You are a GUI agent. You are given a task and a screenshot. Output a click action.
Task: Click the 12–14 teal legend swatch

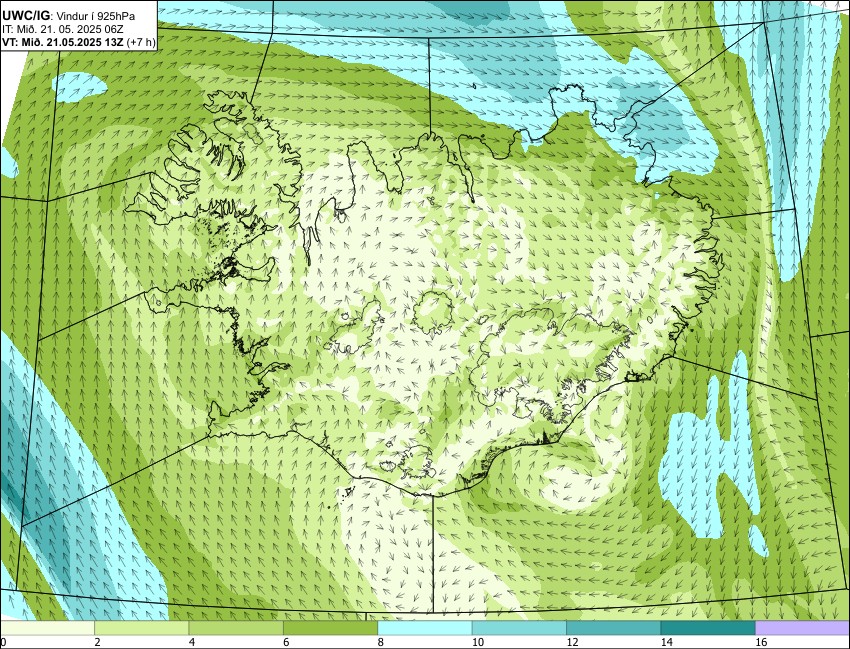click(614, 628)
